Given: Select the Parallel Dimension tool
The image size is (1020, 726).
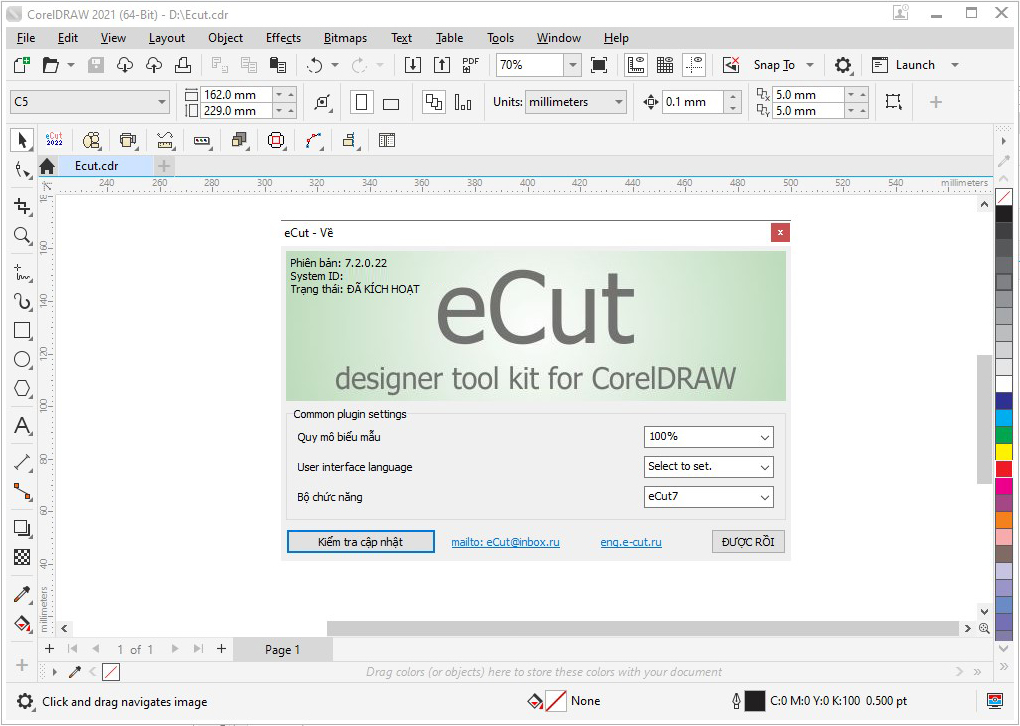Looking at the screenshot, I should pyautogui.click(x=22, y=463).
